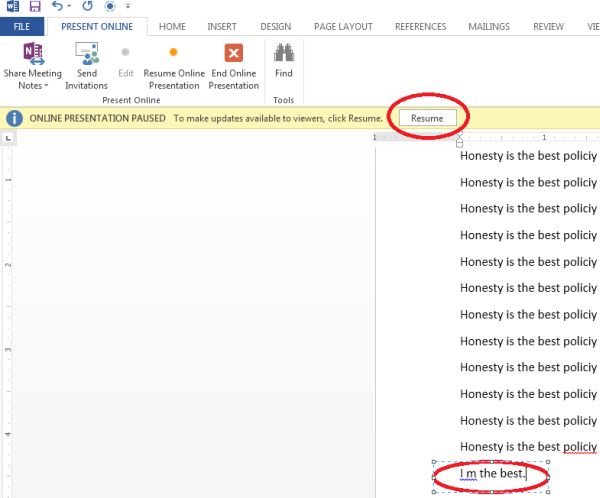Screen dimensions: 600x498
Task: Click the first "Honesty is the best policiy" line
Action: coord(528,156)
